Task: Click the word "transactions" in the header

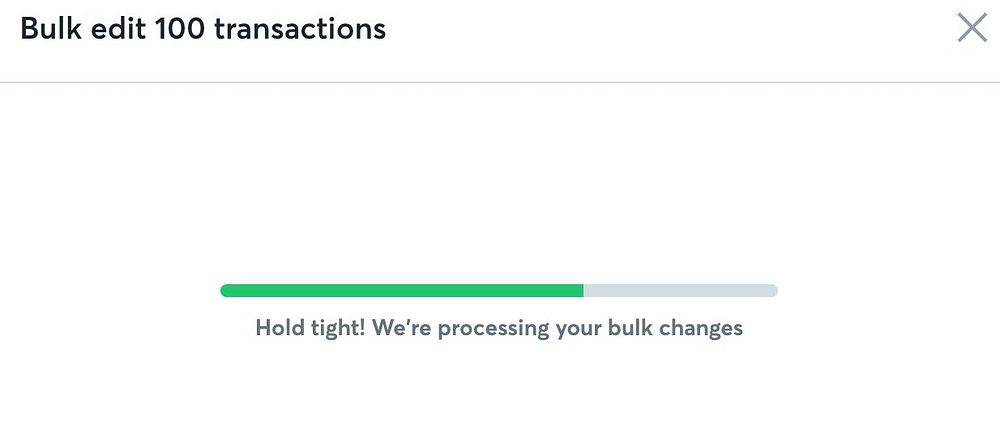Action: point(300,28)
